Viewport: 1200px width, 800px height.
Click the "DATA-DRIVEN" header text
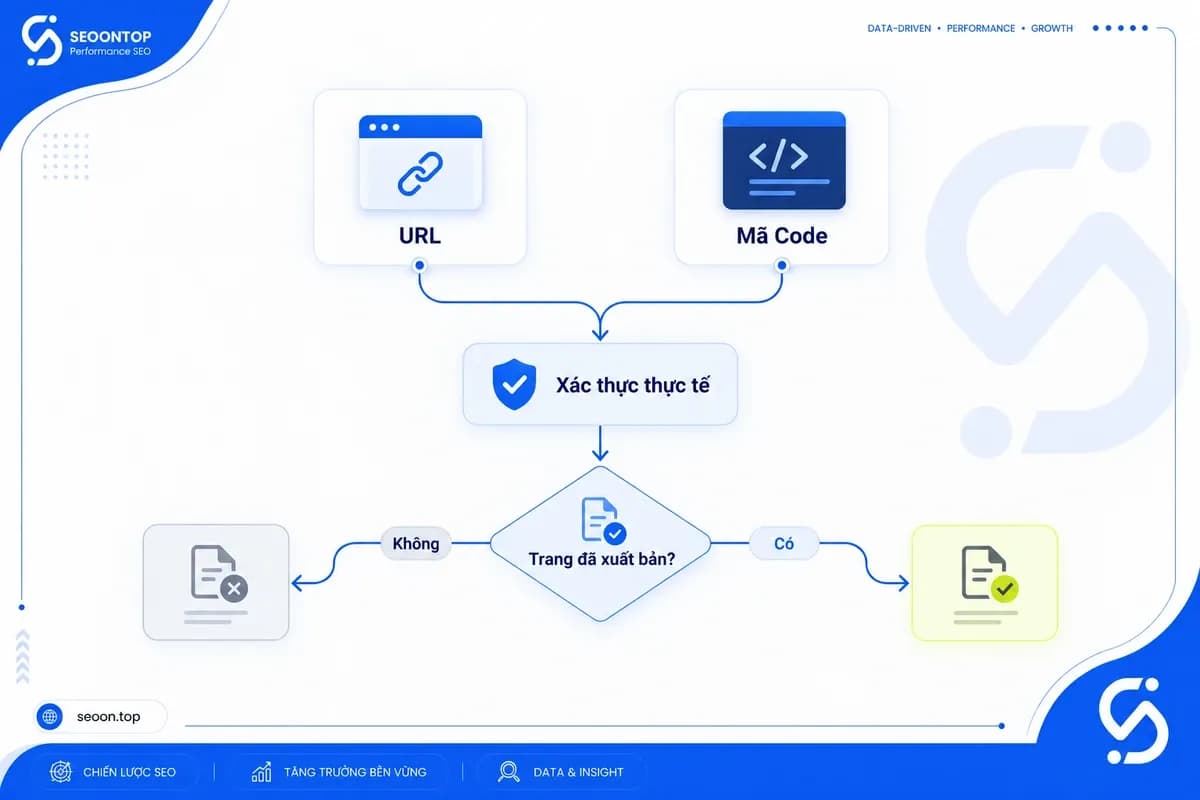[897, 29]
